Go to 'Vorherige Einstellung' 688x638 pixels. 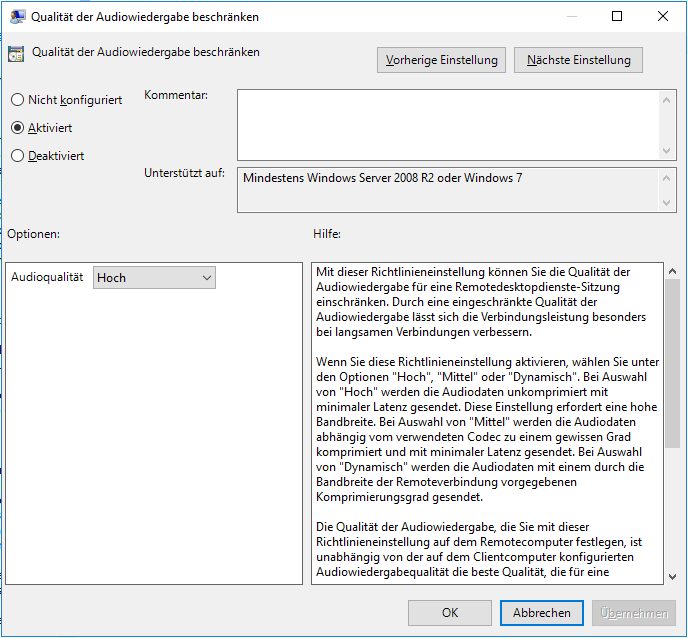click(x=441, y=60)
